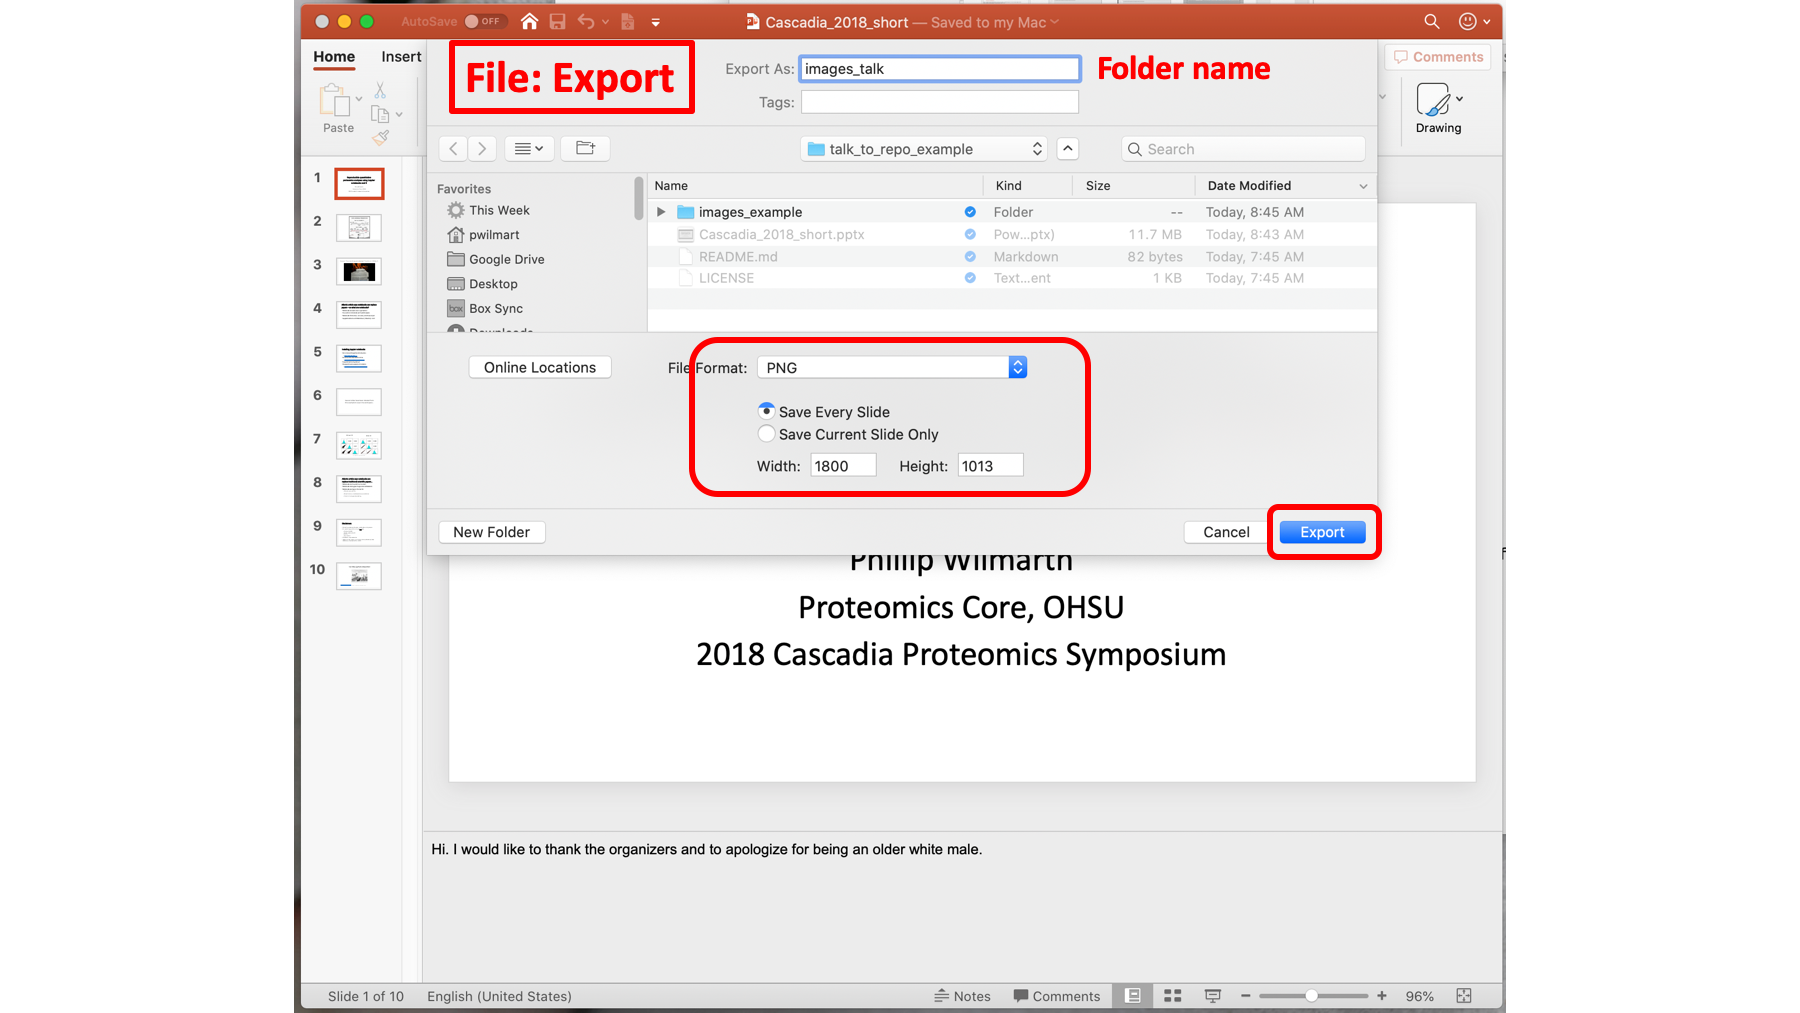Click the Cancel button
The width and height of the screenshot is (1800, 1013).
click(x=1226, y=532)
